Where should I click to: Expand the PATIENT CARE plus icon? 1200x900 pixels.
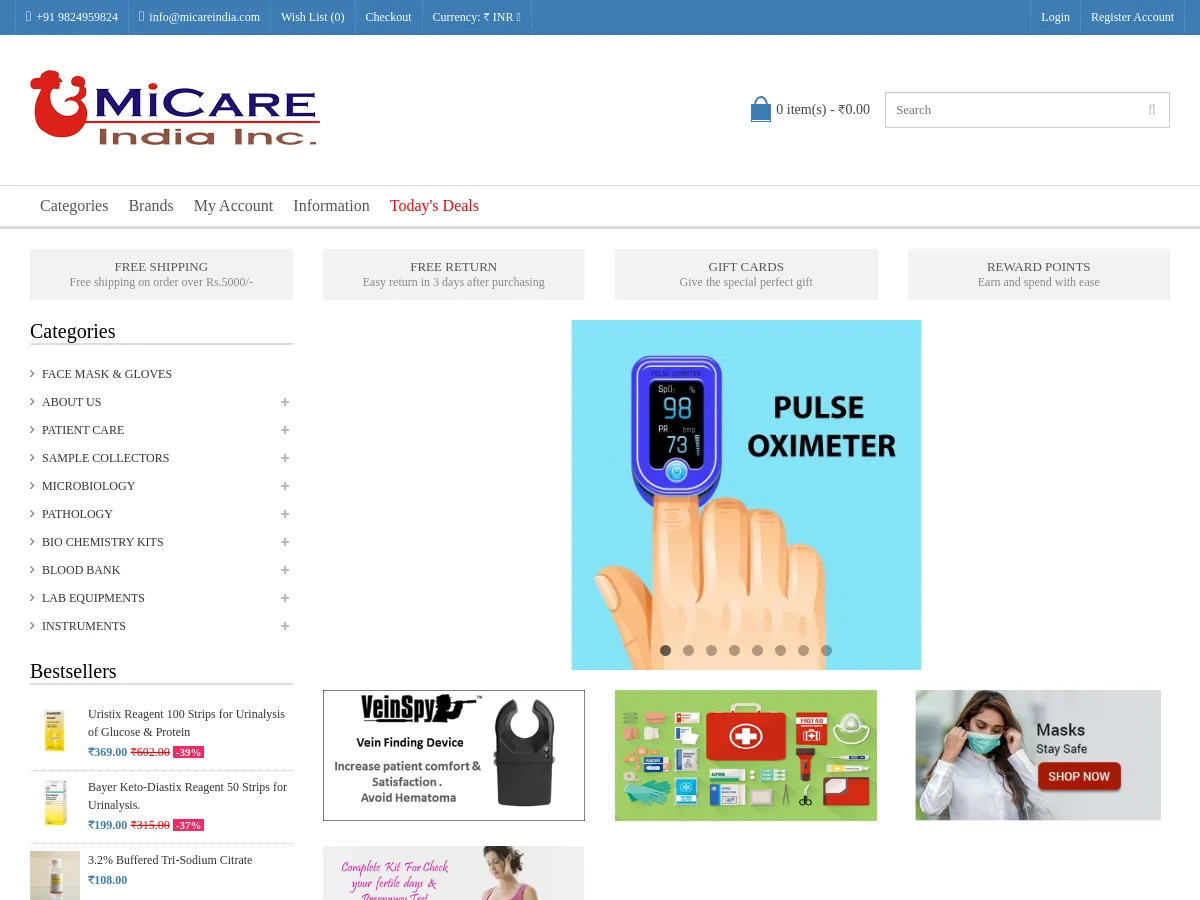[x=285, y=430]
